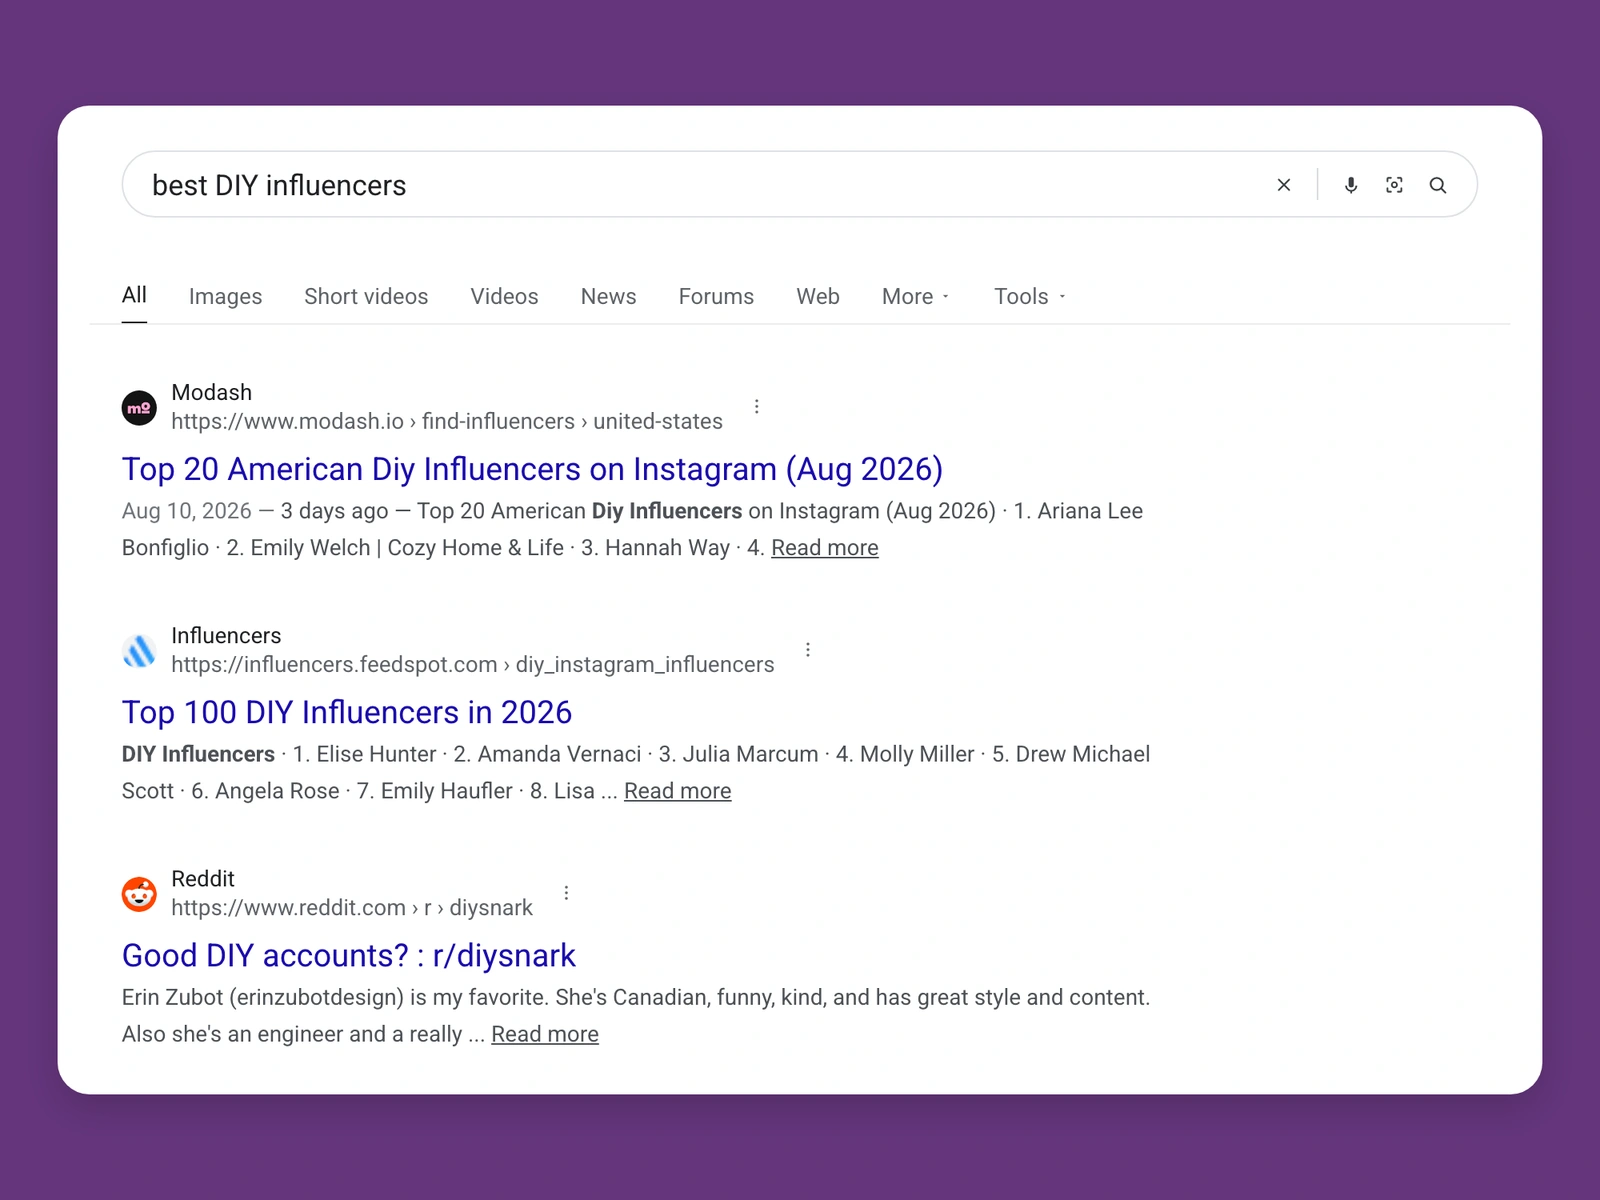The image size is (1600, 1200).
Task: Open the Videos tab
Action: coord(504,296)
